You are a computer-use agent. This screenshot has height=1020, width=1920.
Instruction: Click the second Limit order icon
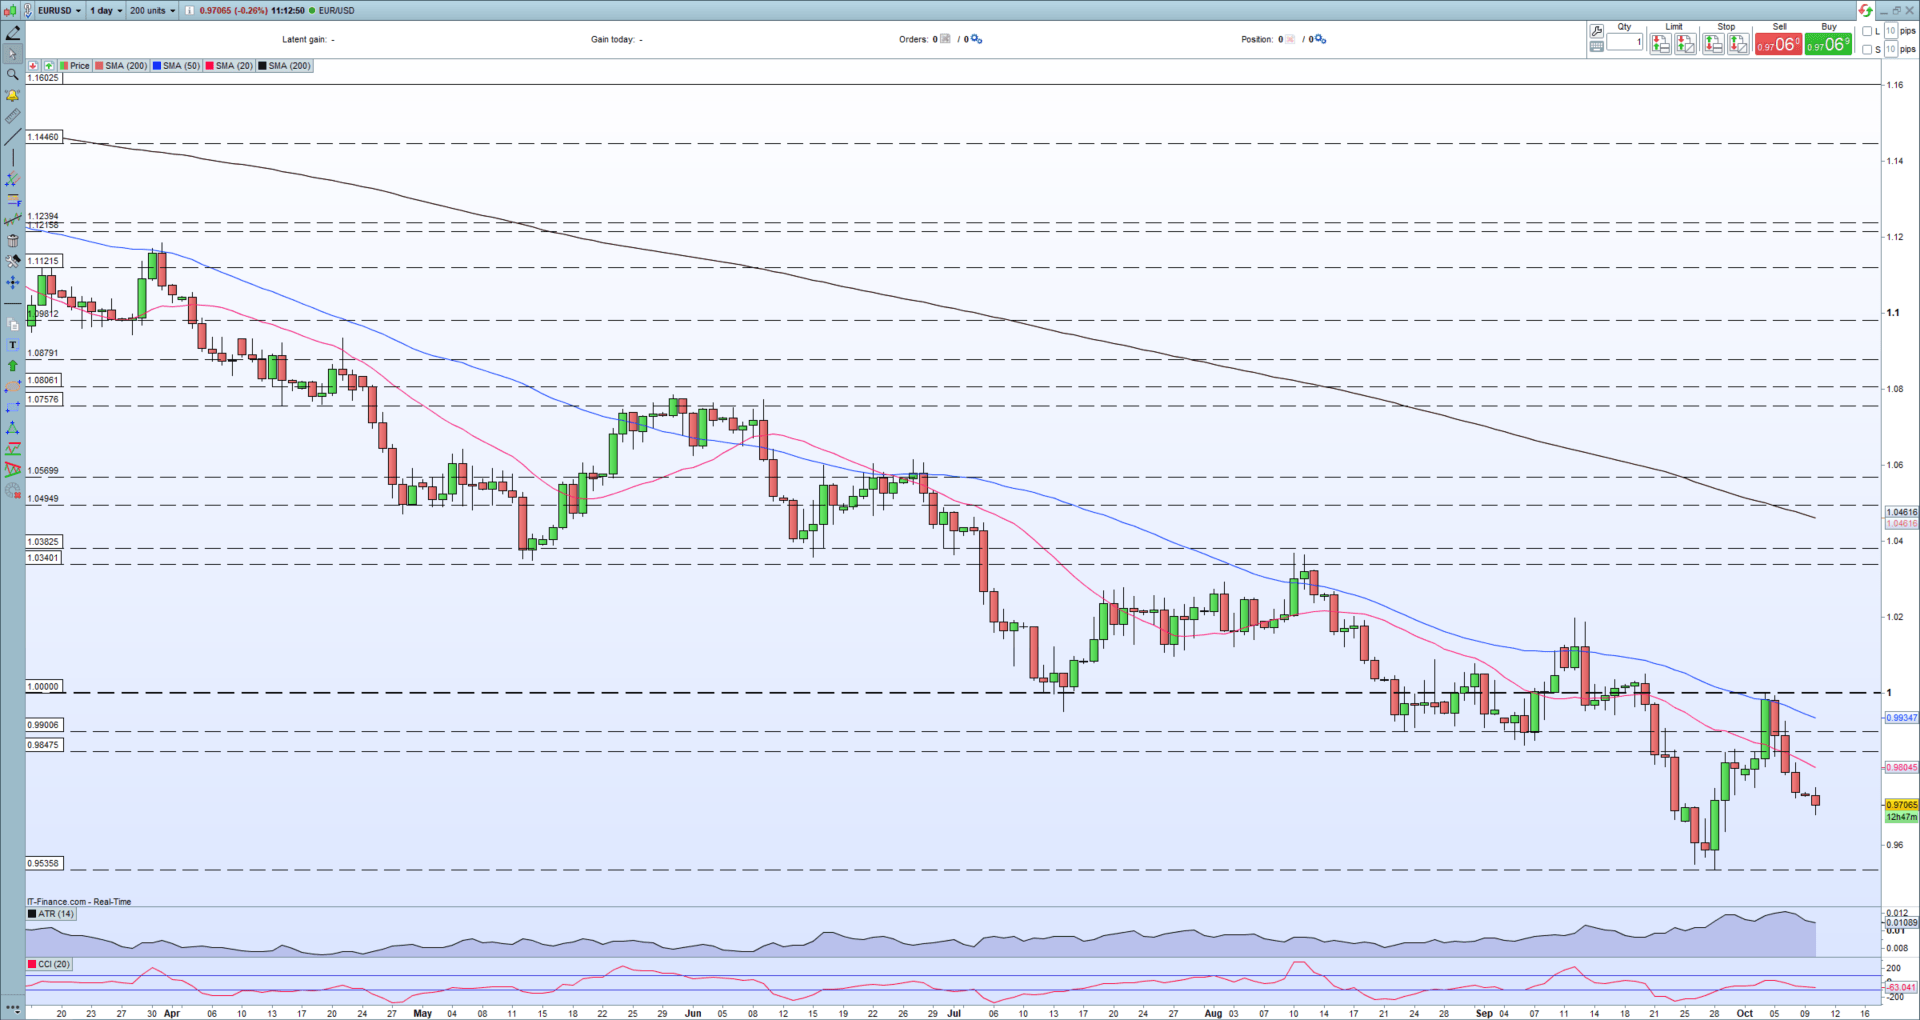point(1685,44)
